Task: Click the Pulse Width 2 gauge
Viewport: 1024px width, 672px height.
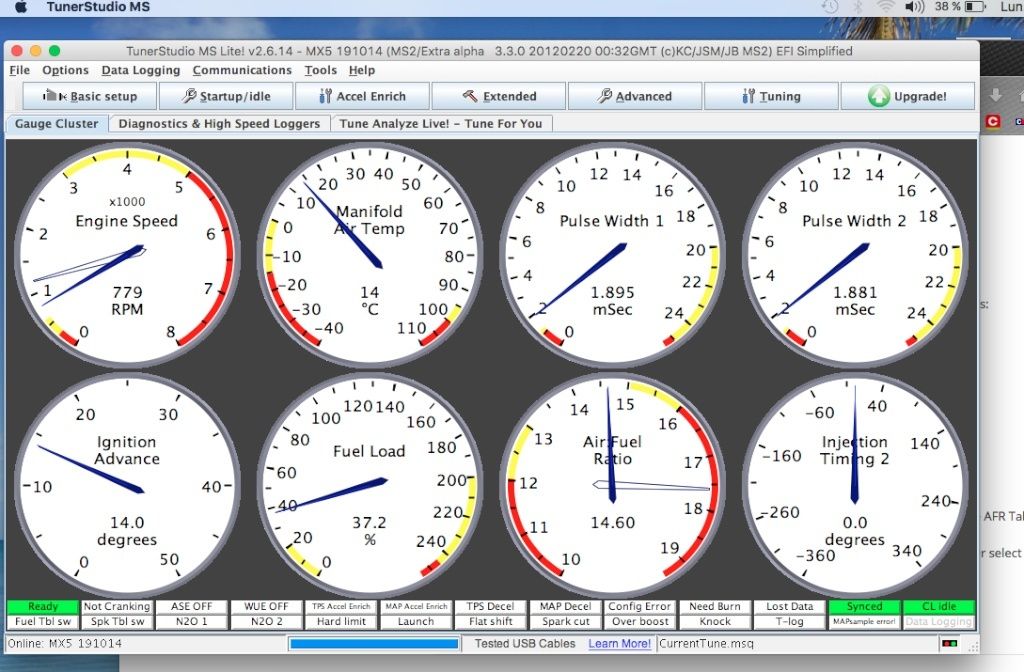Action: point(855,255)
